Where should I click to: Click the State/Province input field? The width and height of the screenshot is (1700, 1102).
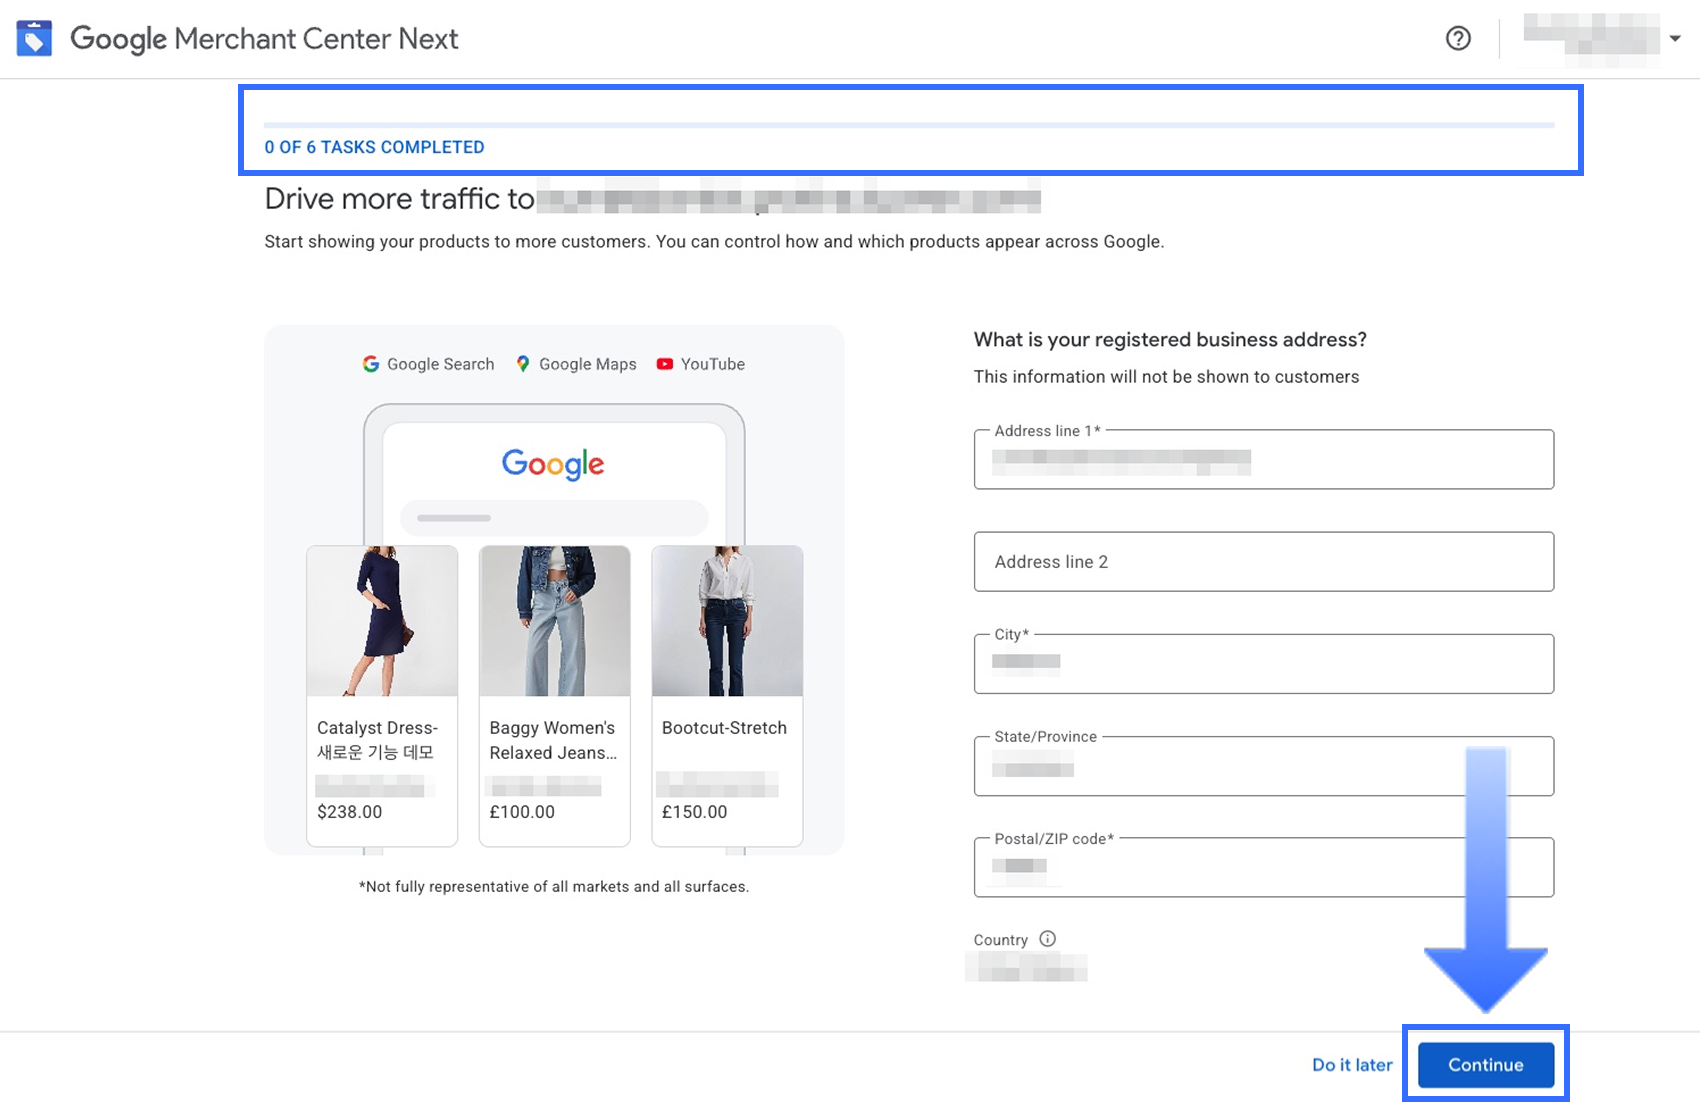coord(1264,766)
